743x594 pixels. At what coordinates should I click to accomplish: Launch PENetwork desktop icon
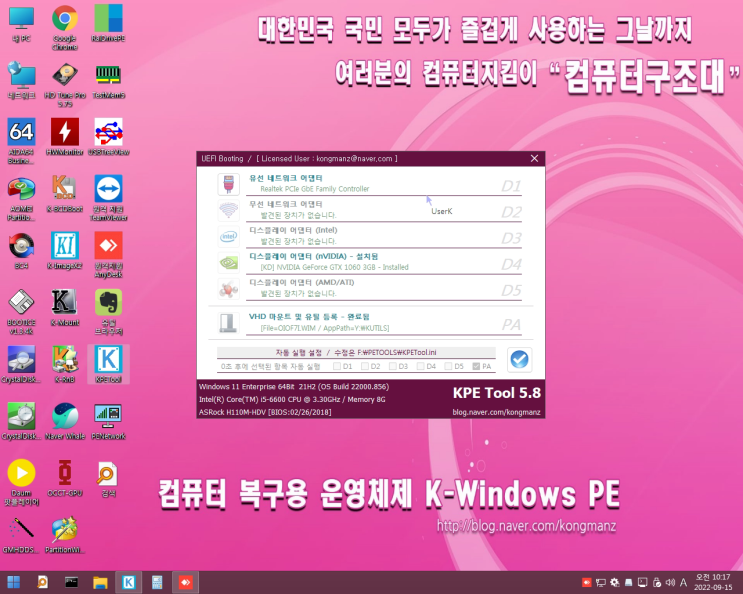[109, 422]
